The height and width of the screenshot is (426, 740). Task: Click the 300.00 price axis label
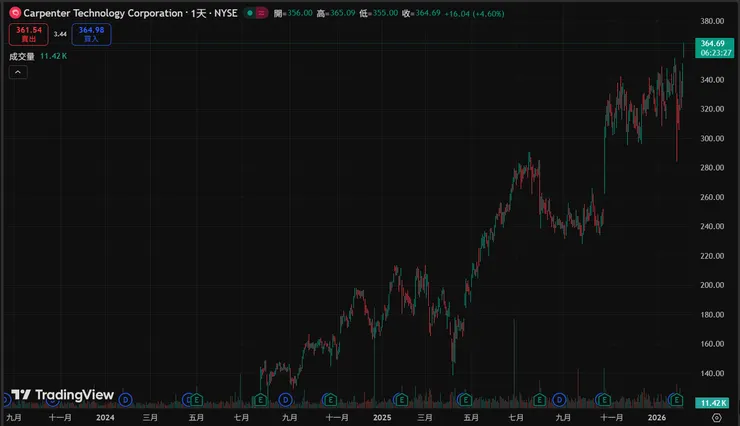[x=712, y=139]
